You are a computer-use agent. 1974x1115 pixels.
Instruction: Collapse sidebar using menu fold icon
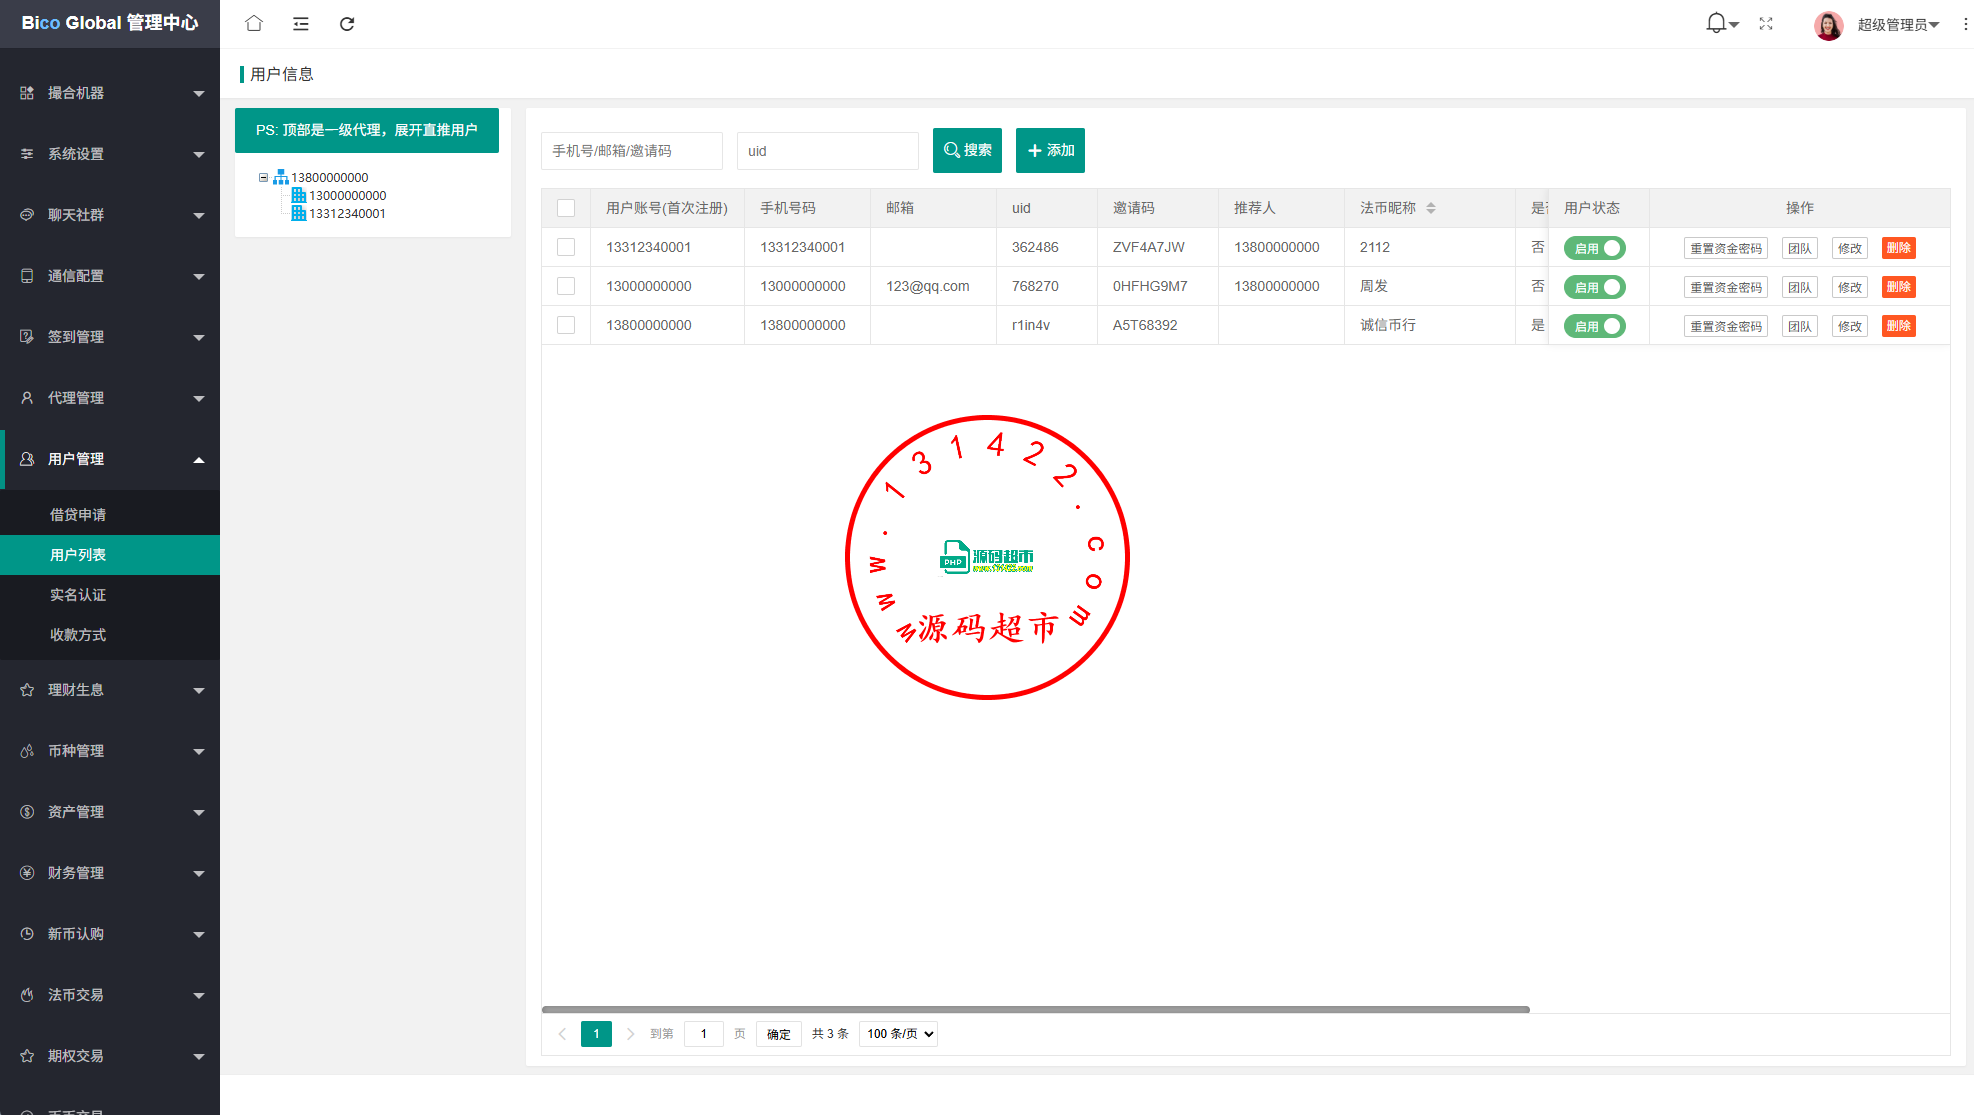click(x=300, y=23)
